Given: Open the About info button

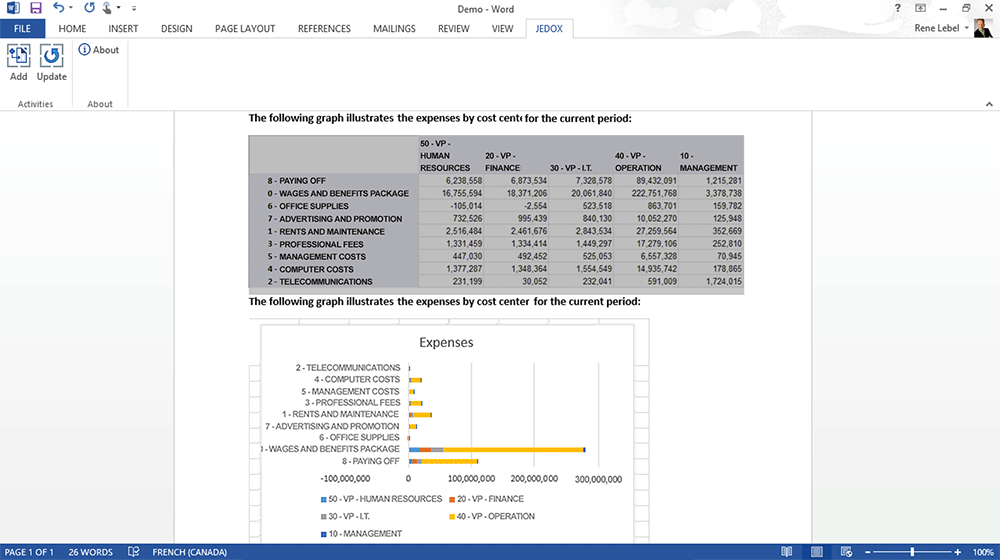Looking at the screenshot, I should (x=99, y=50).
